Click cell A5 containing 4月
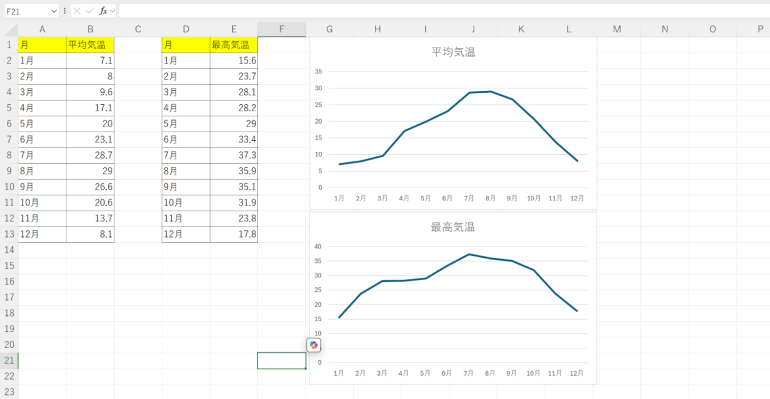770x399 pixels. pos(42,108)
